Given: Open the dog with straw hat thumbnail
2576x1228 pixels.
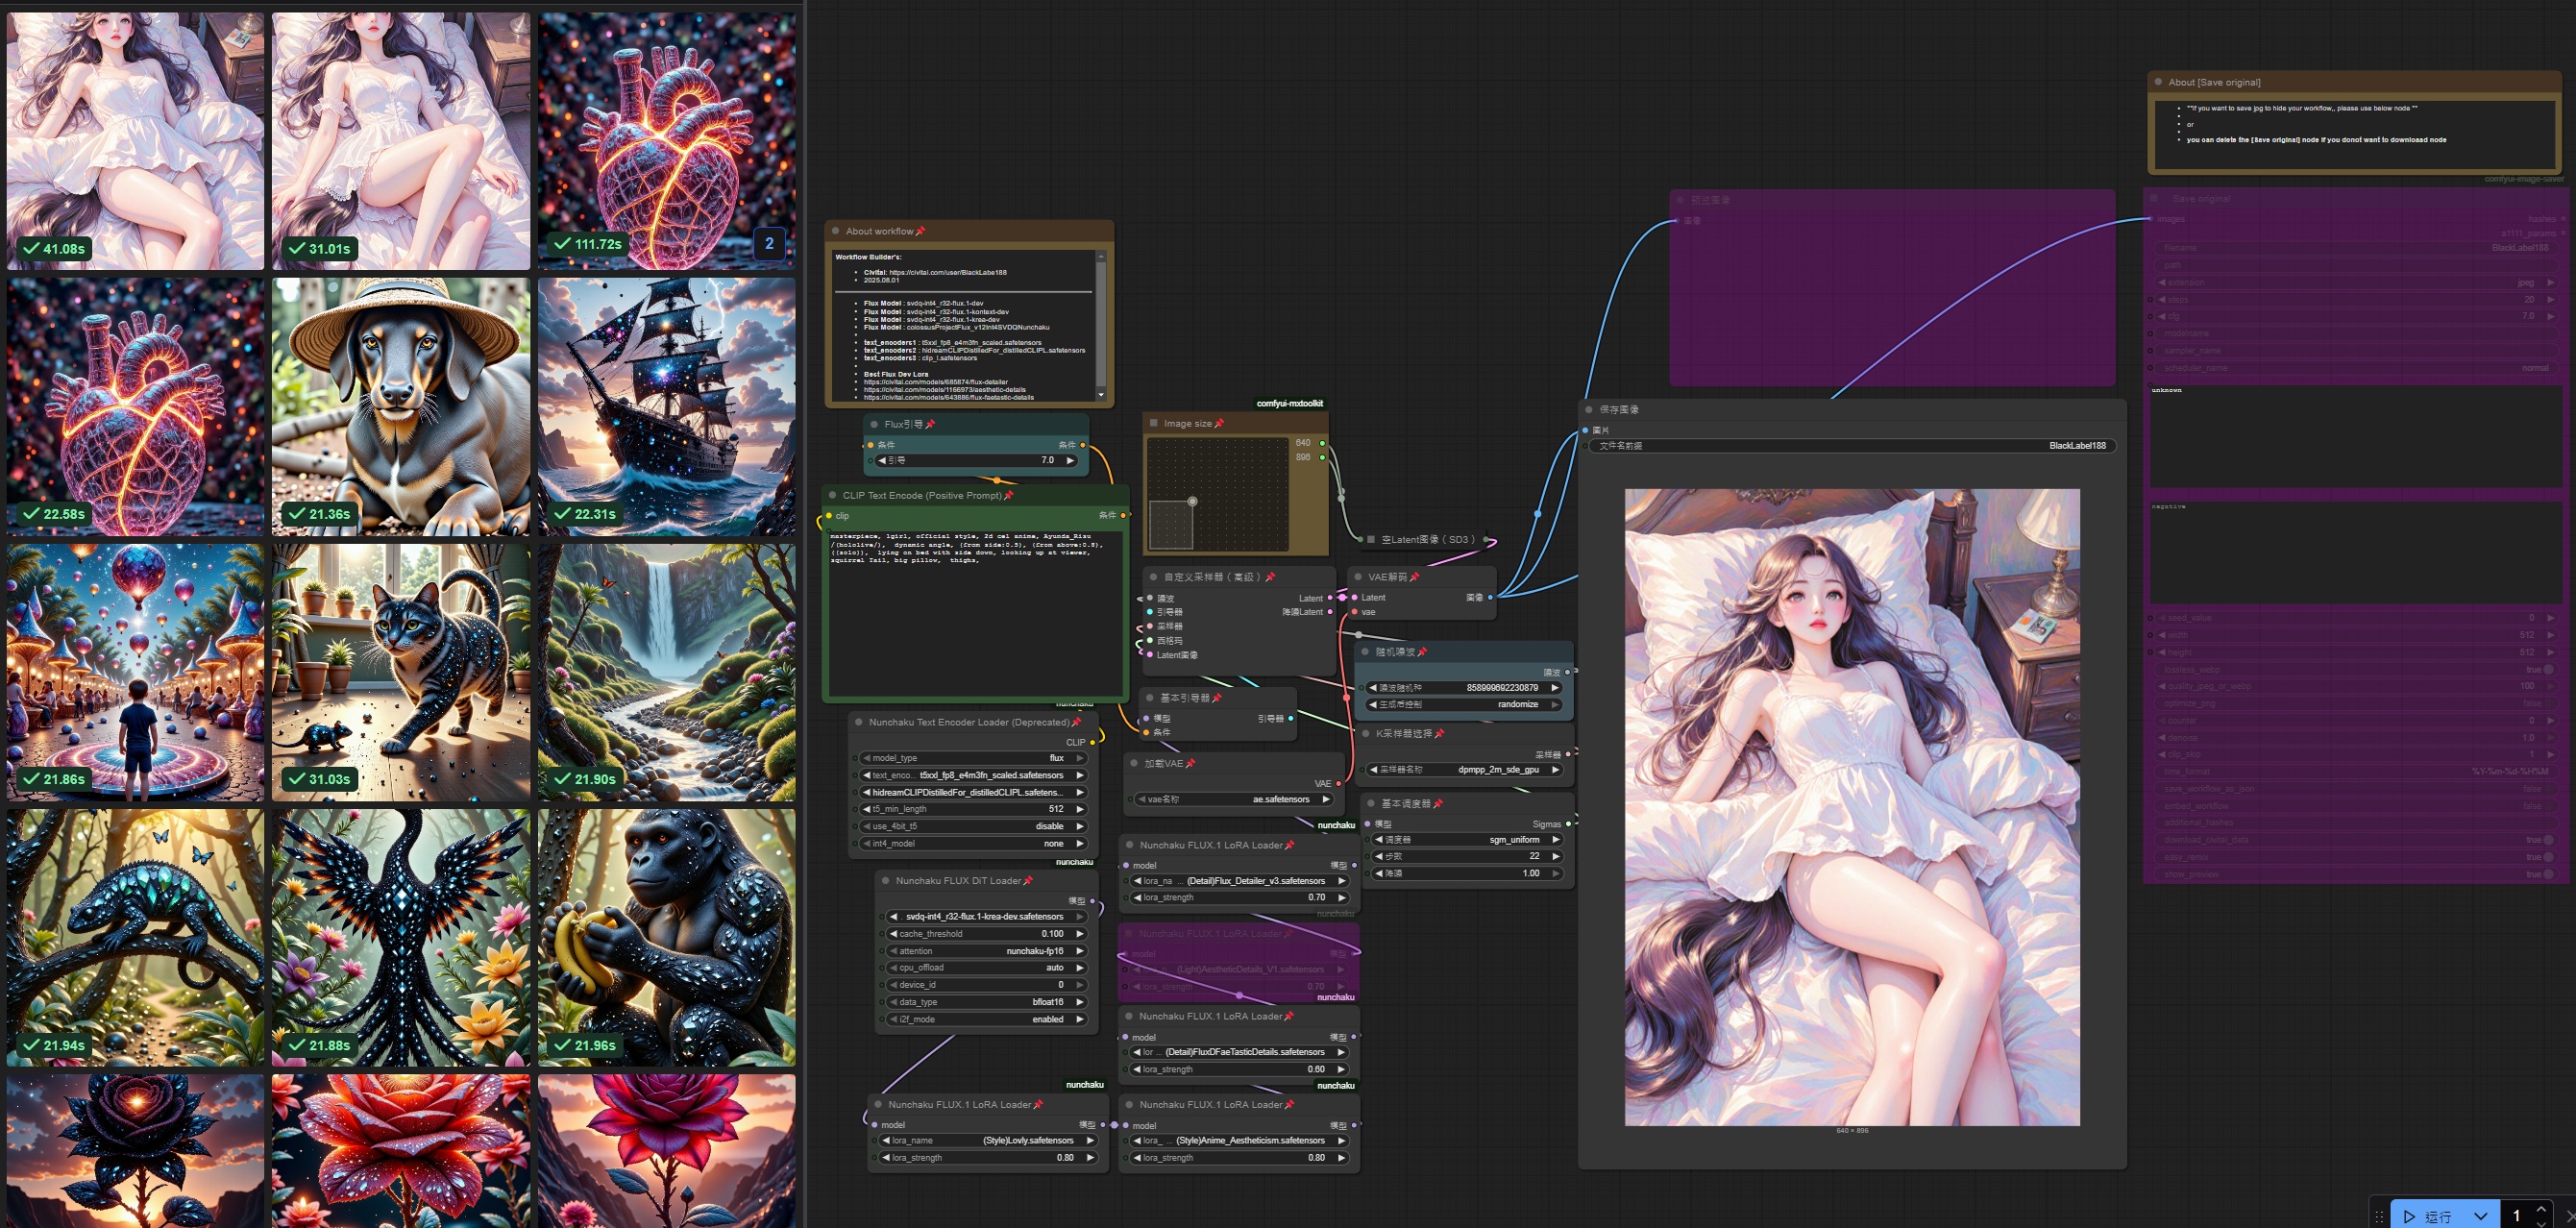Looking at the screenshot, I should click(401, 406).
